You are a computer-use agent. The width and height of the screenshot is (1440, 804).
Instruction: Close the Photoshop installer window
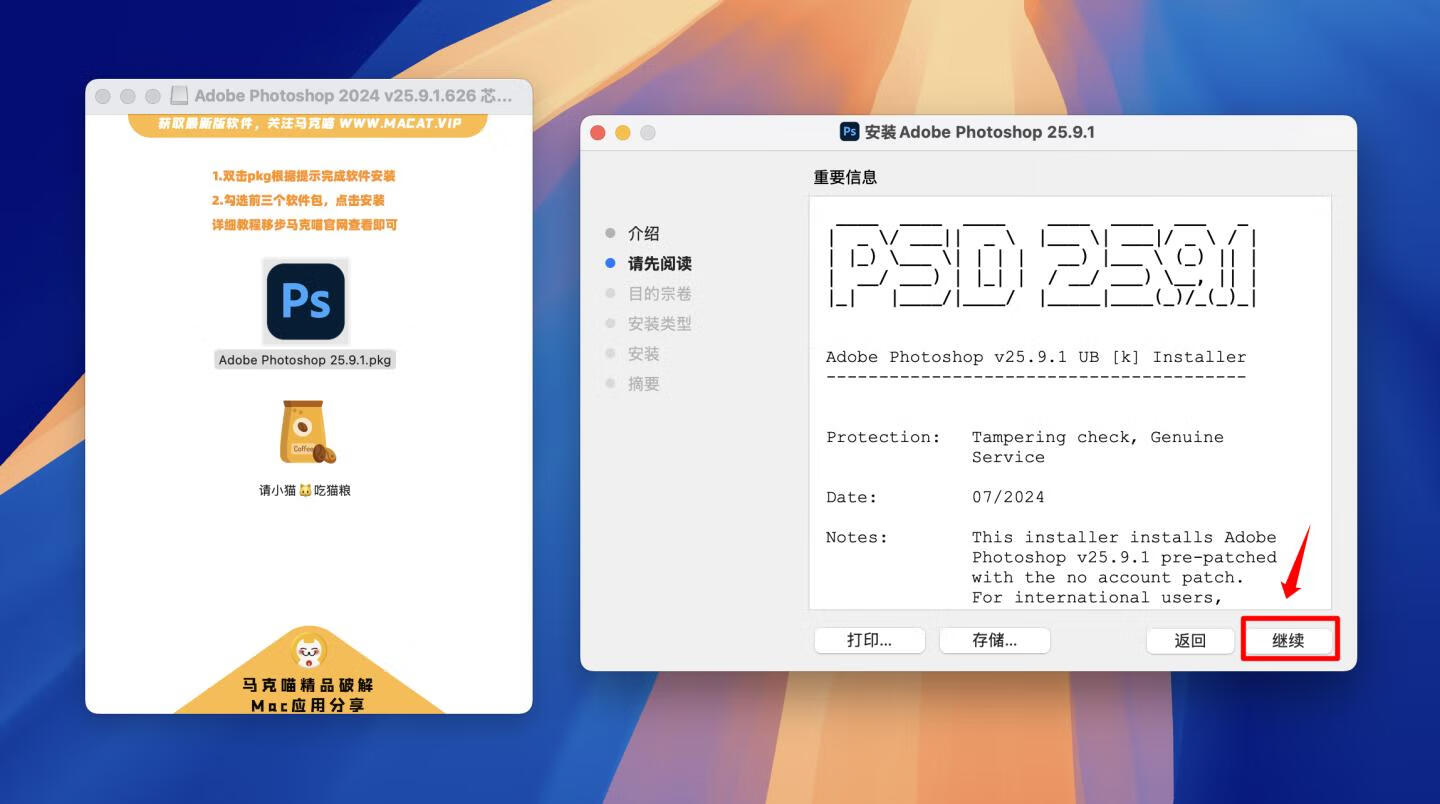tap(598, 133)
